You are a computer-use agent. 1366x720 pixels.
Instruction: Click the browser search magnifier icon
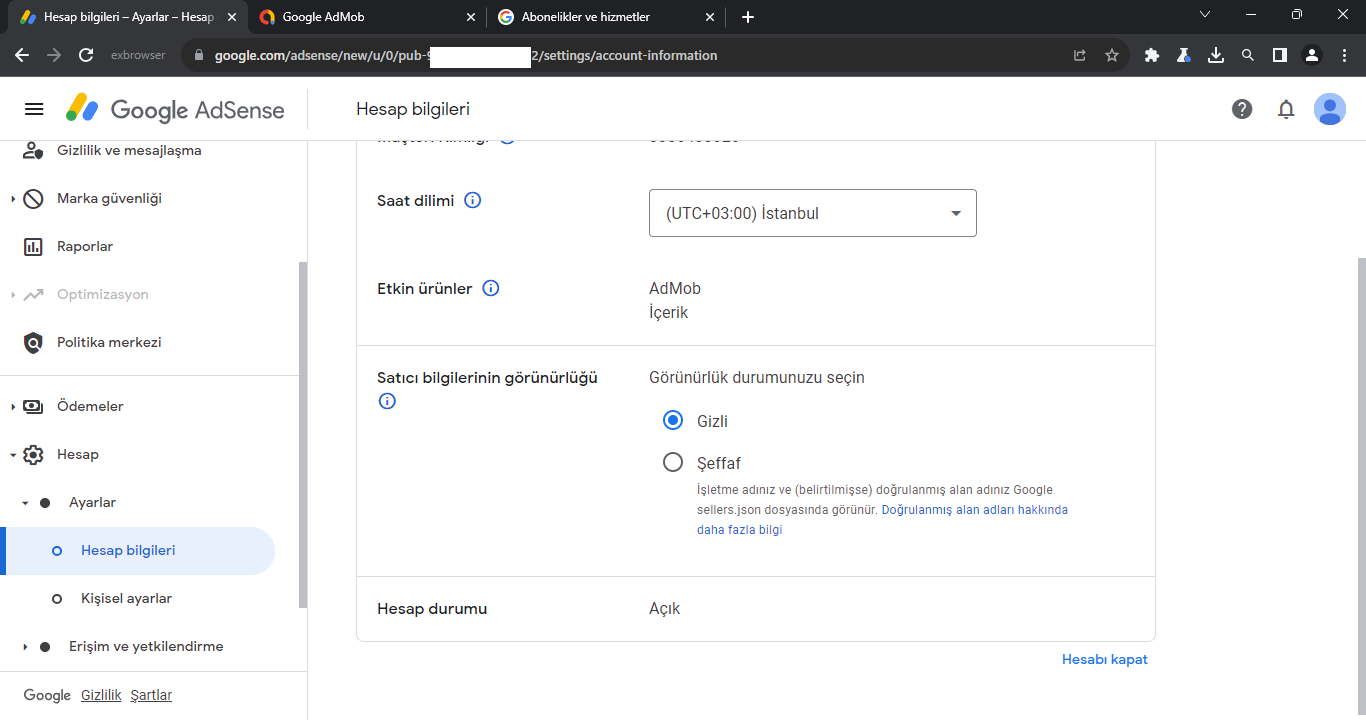click(1248, 56)
